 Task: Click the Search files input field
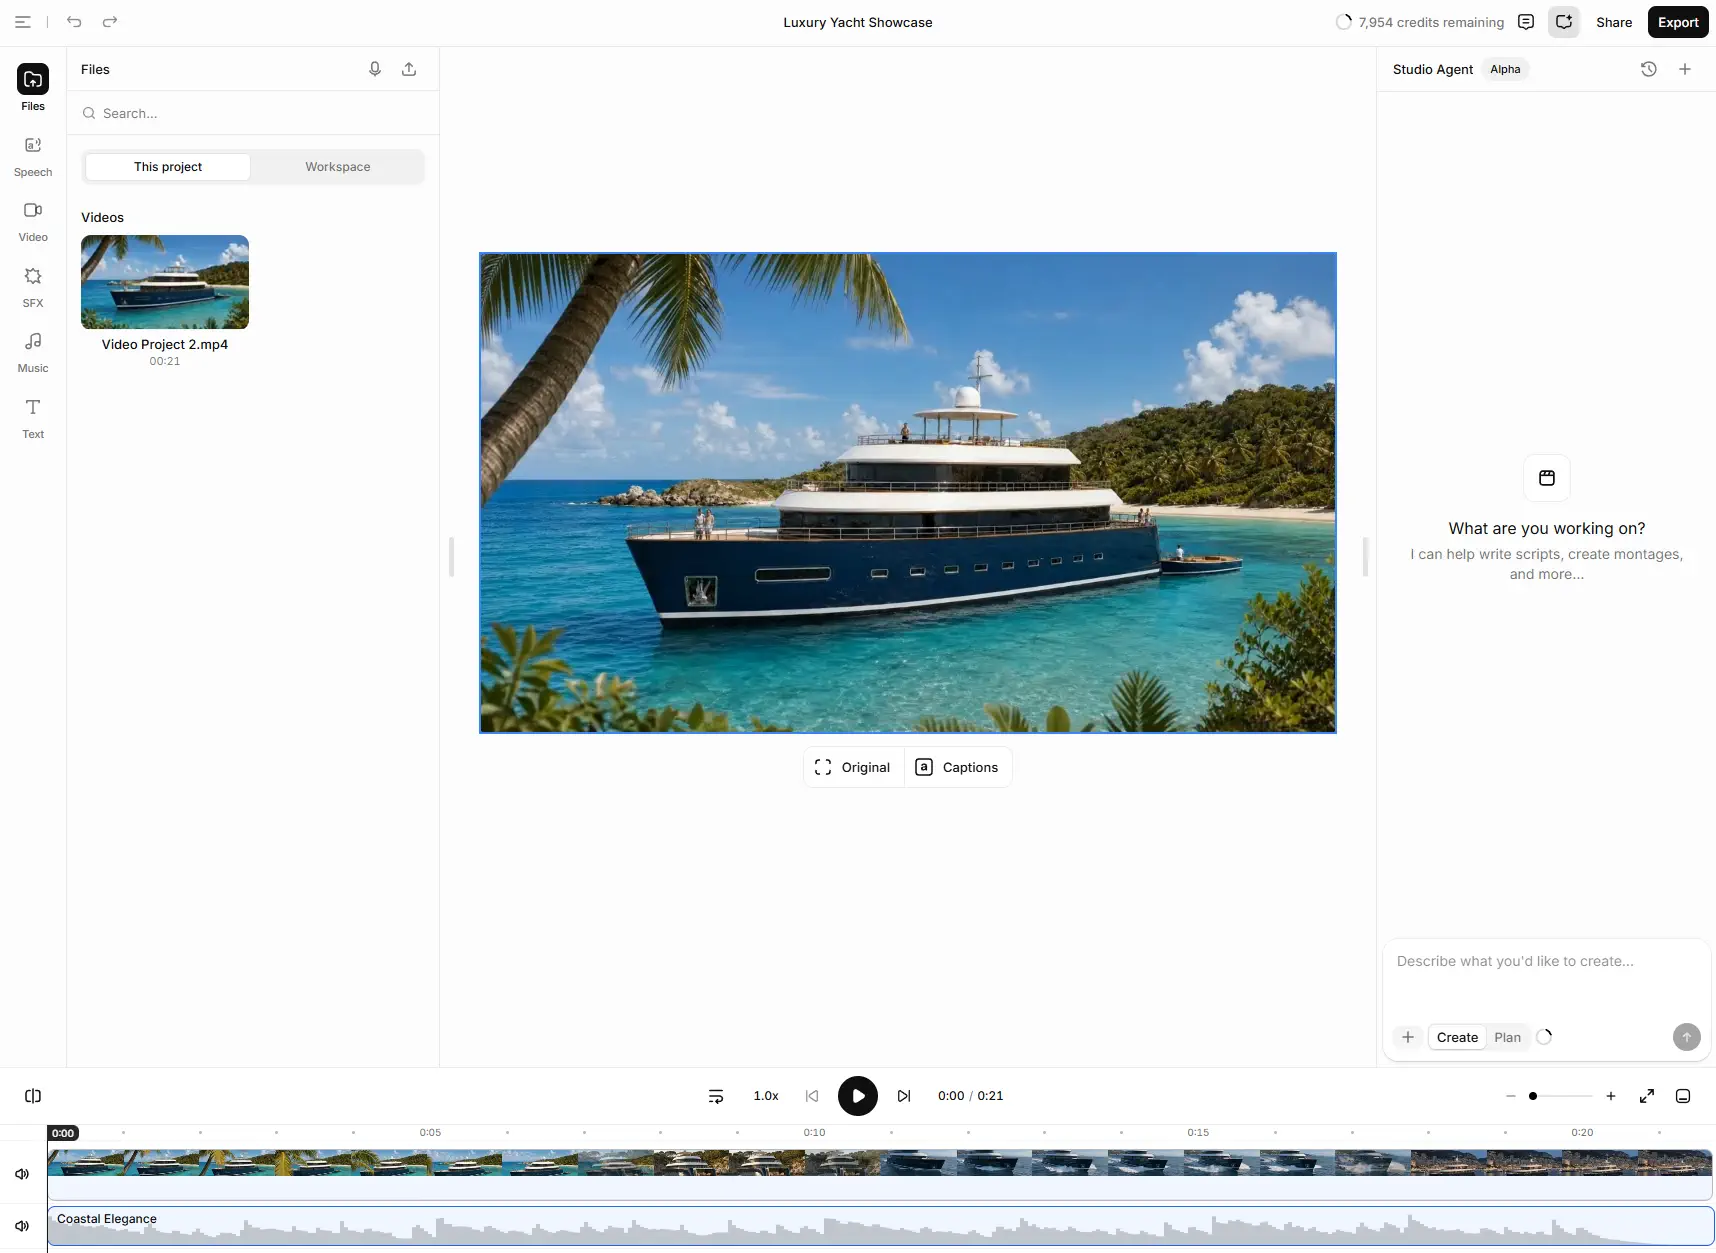[253, 113]
